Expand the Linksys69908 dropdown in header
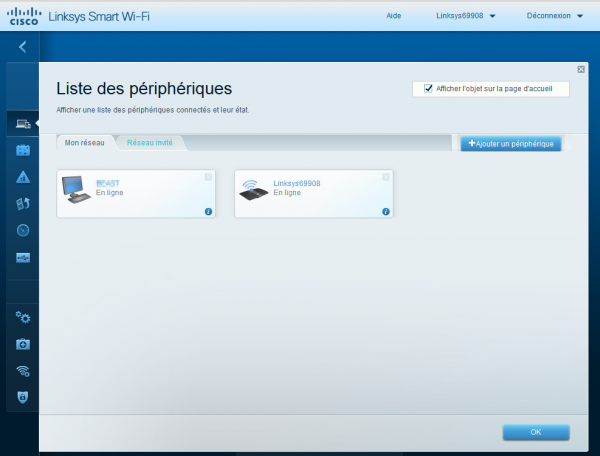This screenshot has height=456, width=600. pos(466,16)
